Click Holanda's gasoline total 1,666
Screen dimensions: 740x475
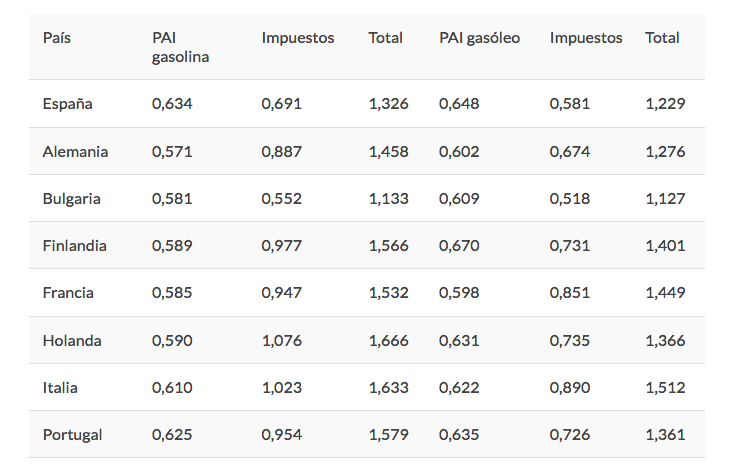pyautogui.click(x=388, y=341)
